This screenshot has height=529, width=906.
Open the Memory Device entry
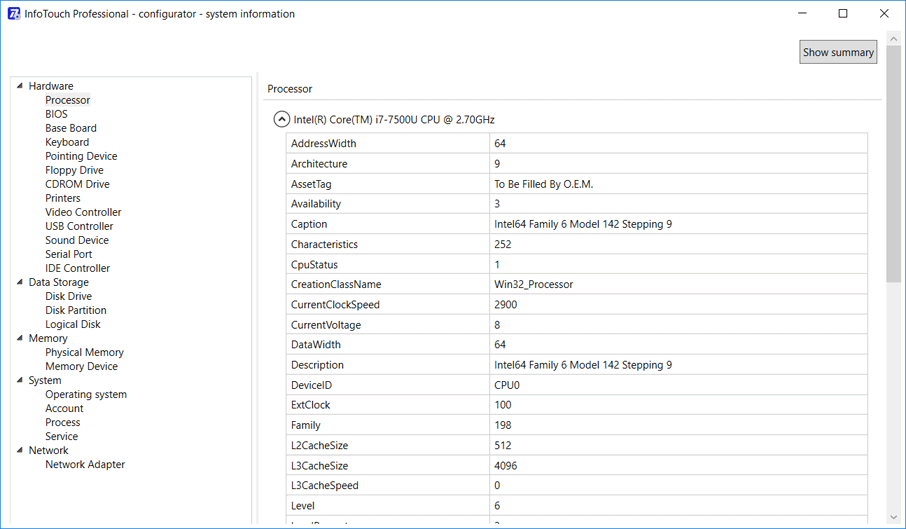[x=81, y=366]
